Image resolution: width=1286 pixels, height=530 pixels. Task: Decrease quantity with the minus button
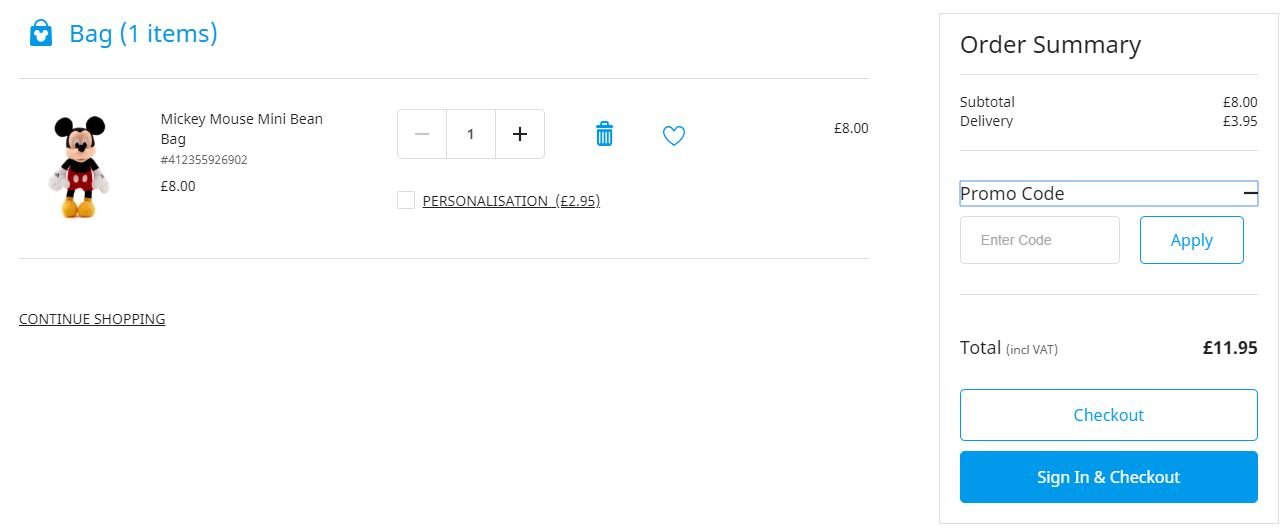tap(422, 134)
